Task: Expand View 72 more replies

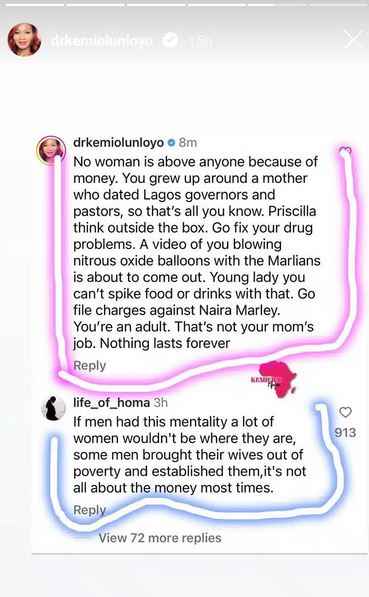Action: pyautogui.click(x=160, y=538)
